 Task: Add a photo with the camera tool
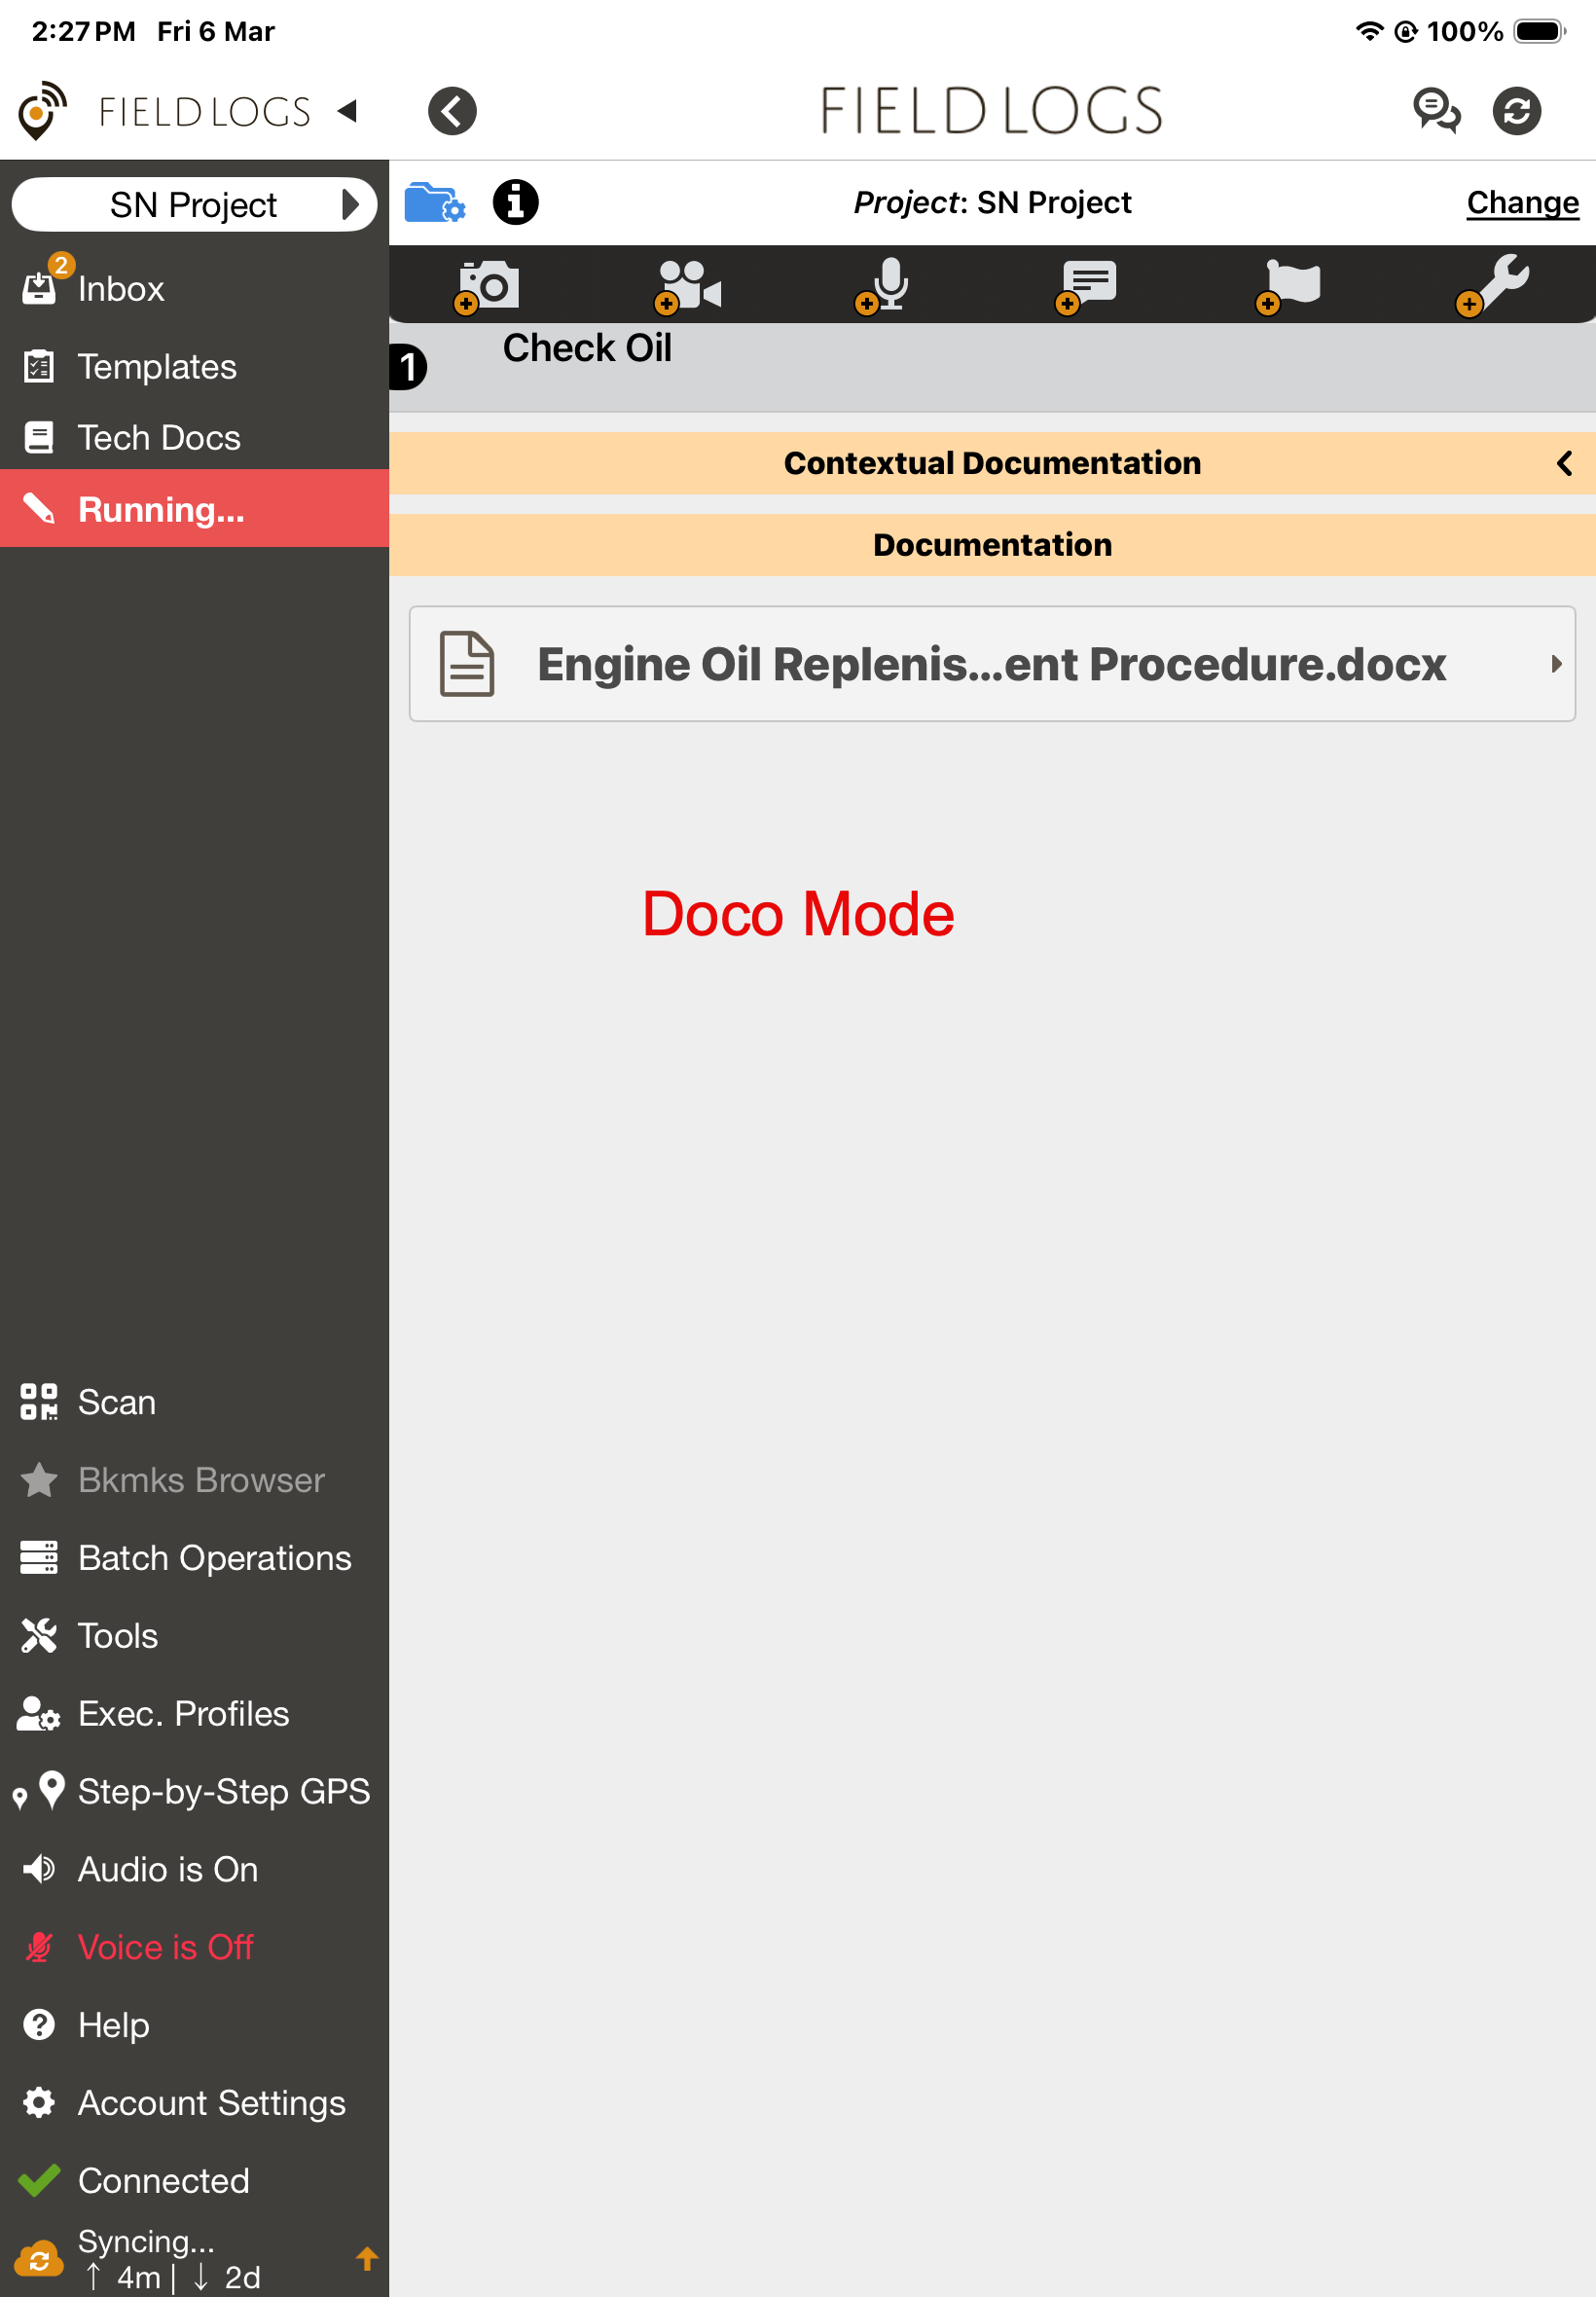click(488, 285)
